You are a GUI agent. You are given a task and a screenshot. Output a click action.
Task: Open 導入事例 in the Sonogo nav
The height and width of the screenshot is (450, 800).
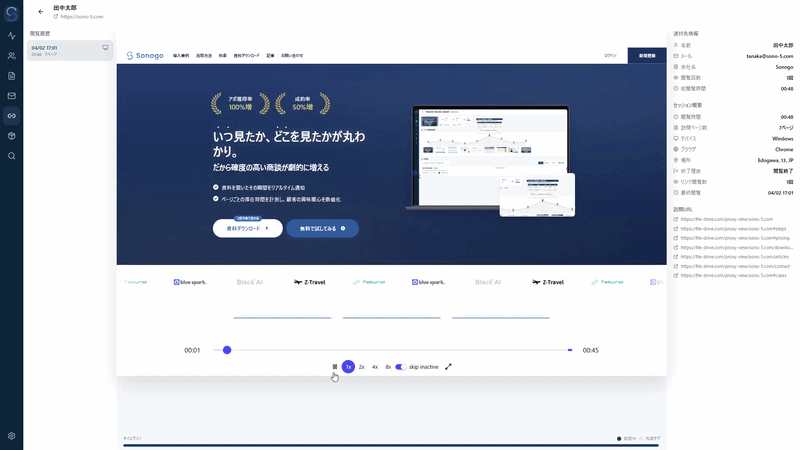click(181, 56)
